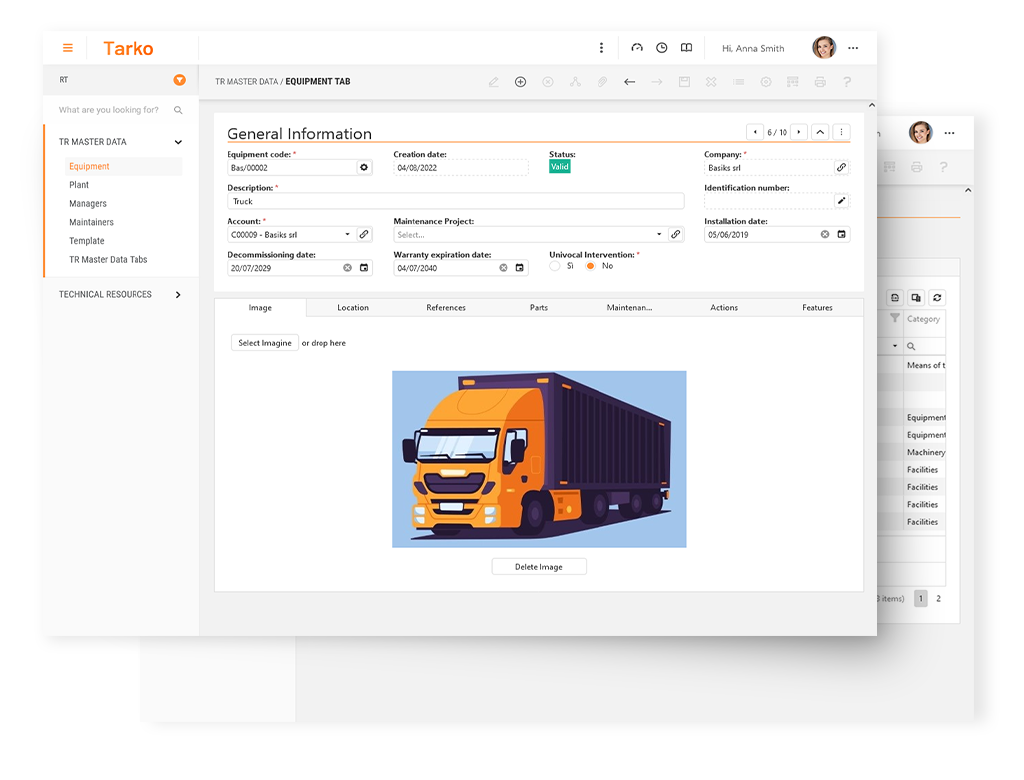Viewport: 1024px width, 780px height.
Task: Click the link icon beside Company field
Action: pyautogui.click(x=841, y=168)
